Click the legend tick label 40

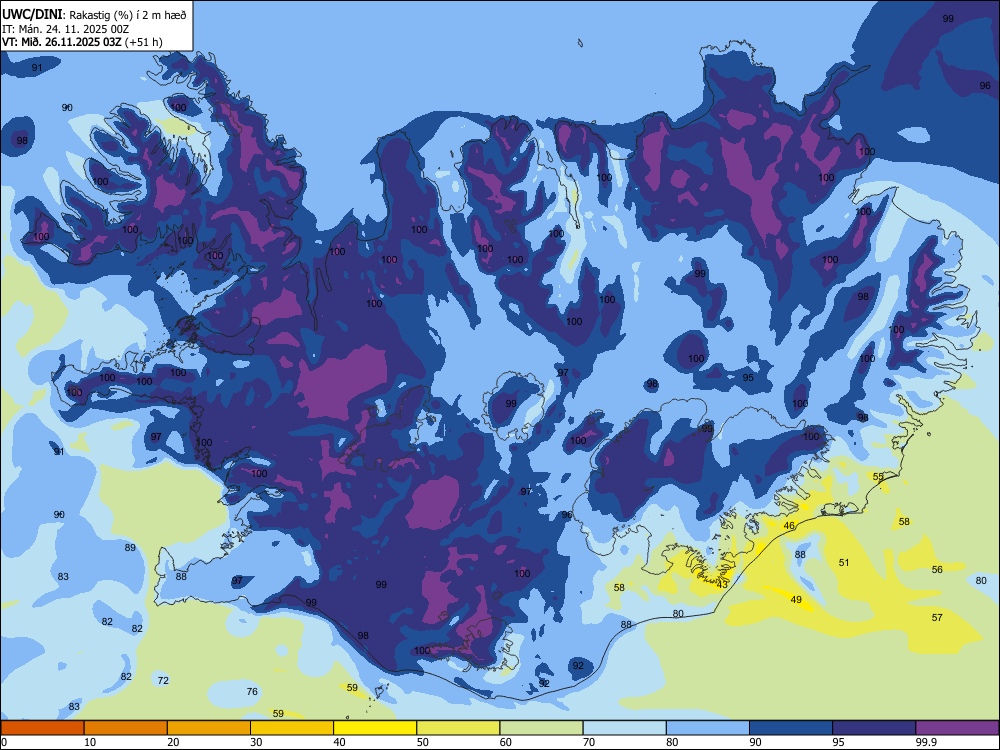coord(339,742)
